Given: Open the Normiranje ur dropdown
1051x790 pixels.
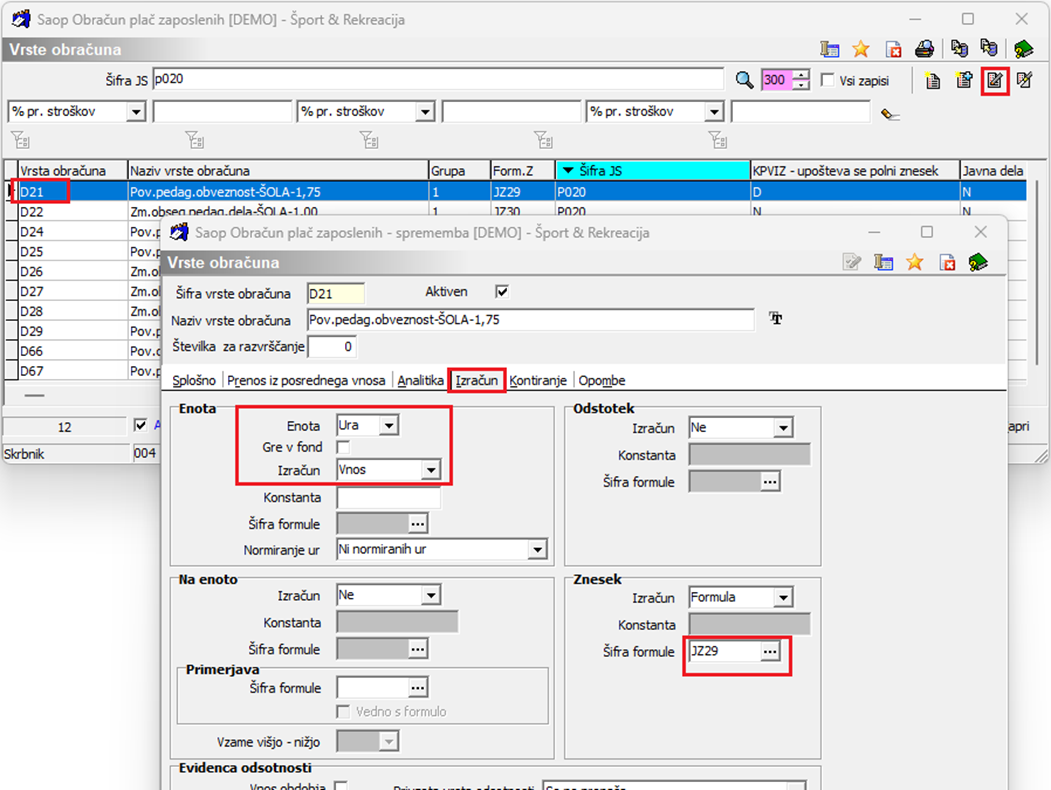Looking at the screenshot, I should [537, 550].
